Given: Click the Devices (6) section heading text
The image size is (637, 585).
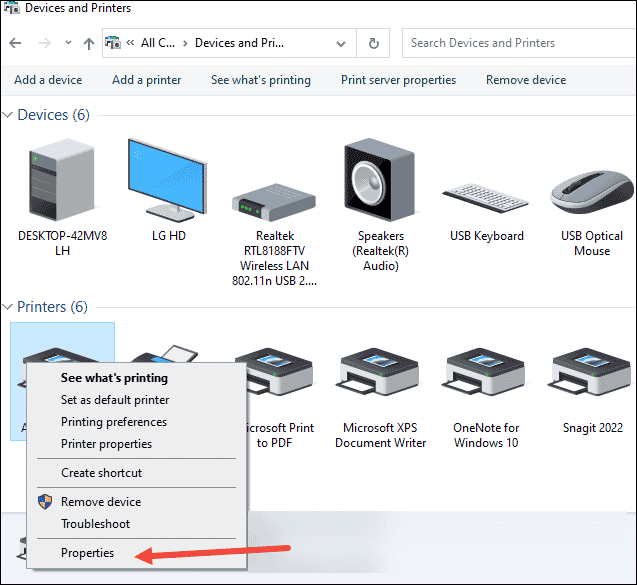Looking at the screenshot, I should click(x=53, y=115).
